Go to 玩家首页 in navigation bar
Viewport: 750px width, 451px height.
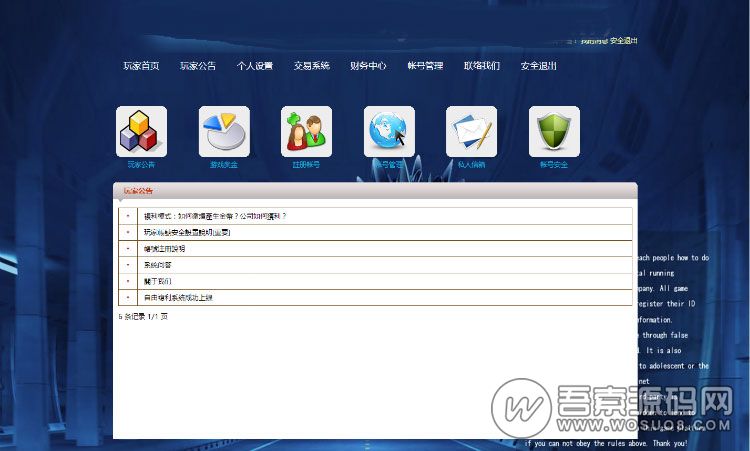tap(141, 66)
